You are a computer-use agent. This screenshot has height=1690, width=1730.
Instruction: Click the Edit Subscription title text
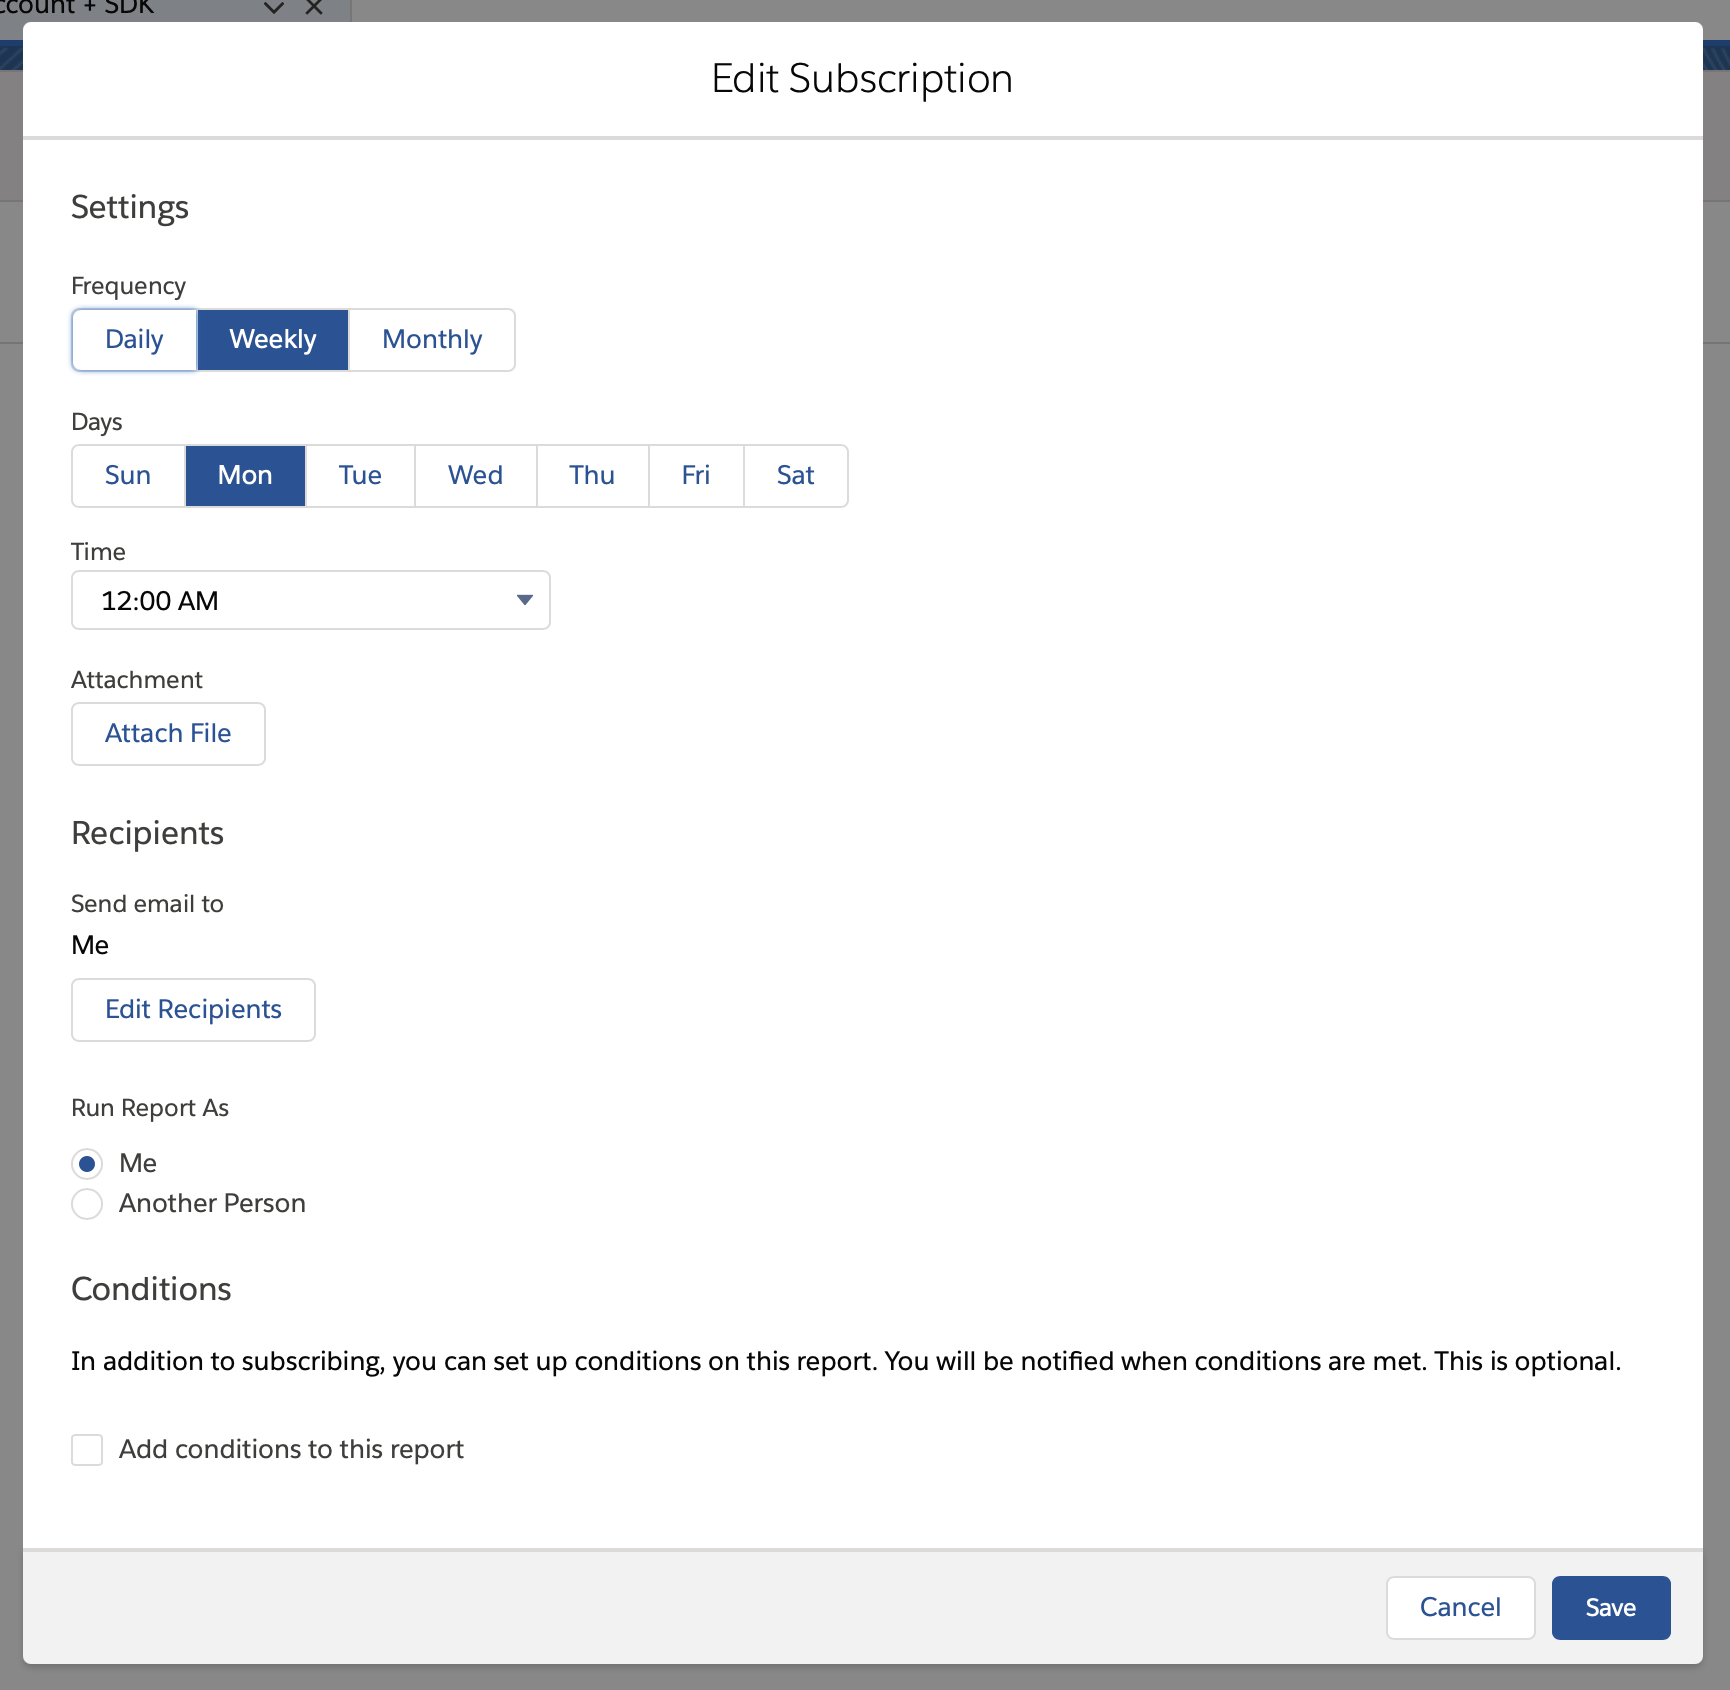tap(862, 79)
